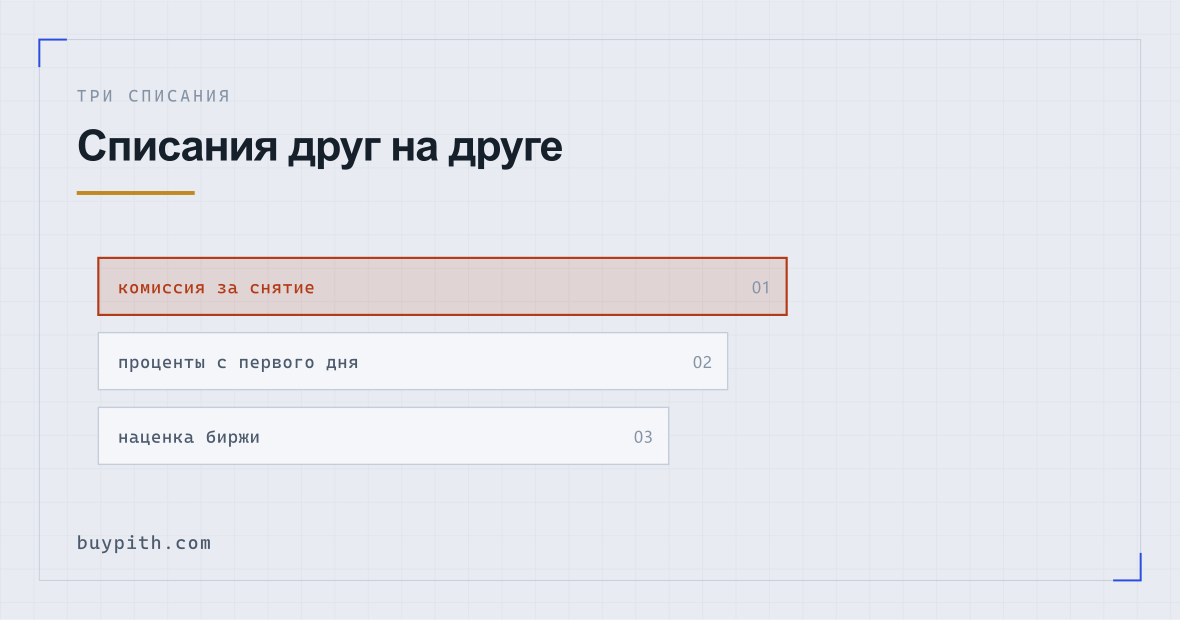Image resolution: width=1180 pixels, height=620 pixels.
Task: Click the heading 'Списания друг на друге'
Action: click(319, 147)
